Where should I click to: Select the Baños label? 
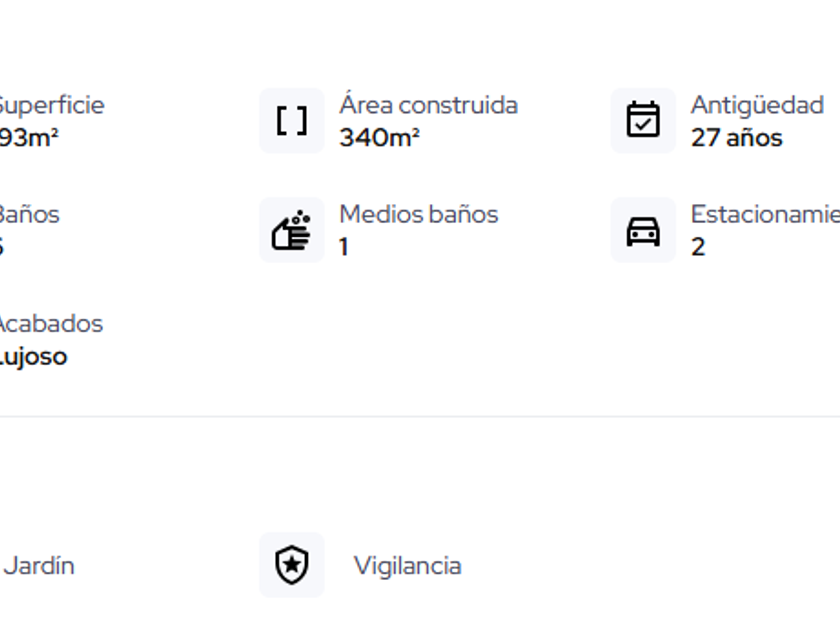(29, 214)
